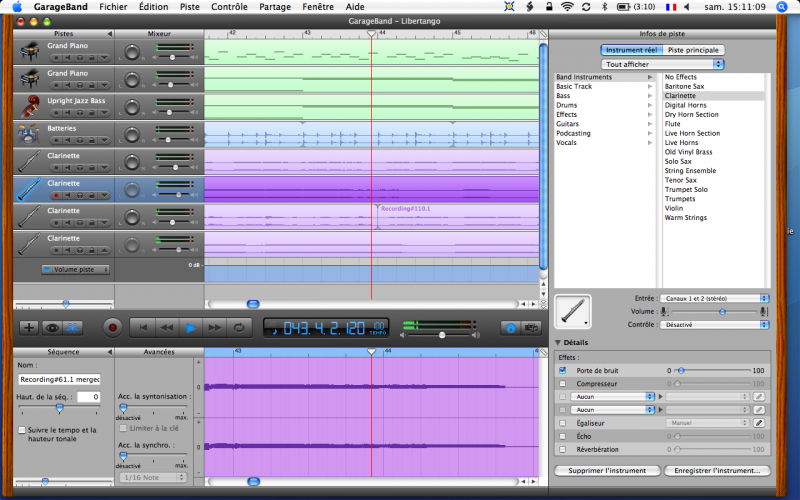Open the Édition menu
This screenshot has width=800, height=500.
pyautogui.click(x=154, y=7)
